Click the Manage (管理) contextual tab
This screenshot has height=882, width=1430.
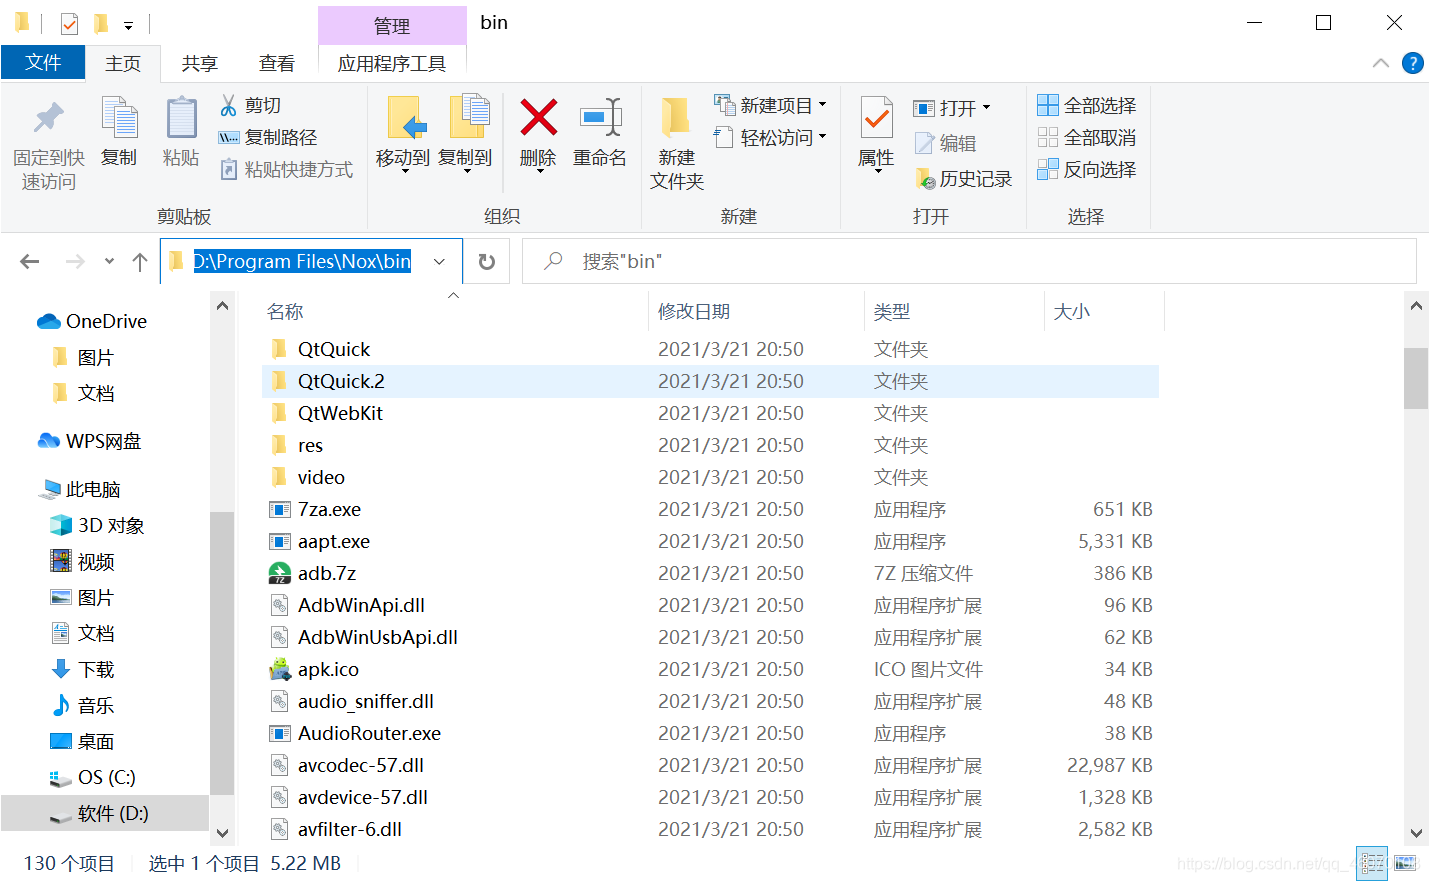392,26
